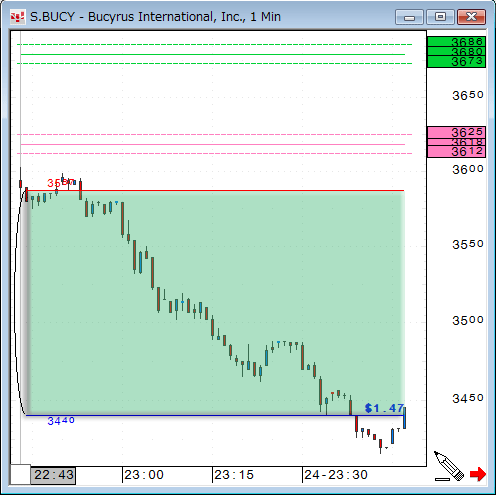Screen dimensions: 496x495
Task: Click the 3650 price scale label
Action: tap(468, 96)
